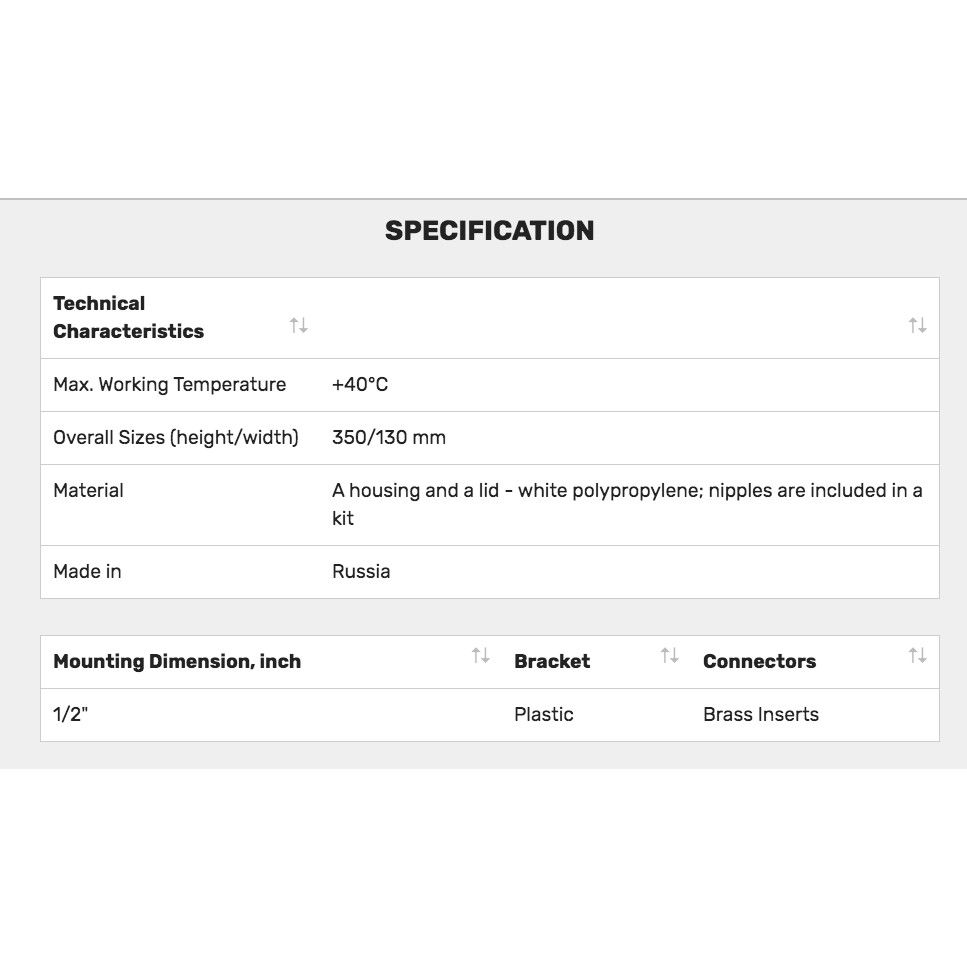Sort Mounting Dimension column via arrows icon
Viewport: 967px width, 967px height.
481,656
